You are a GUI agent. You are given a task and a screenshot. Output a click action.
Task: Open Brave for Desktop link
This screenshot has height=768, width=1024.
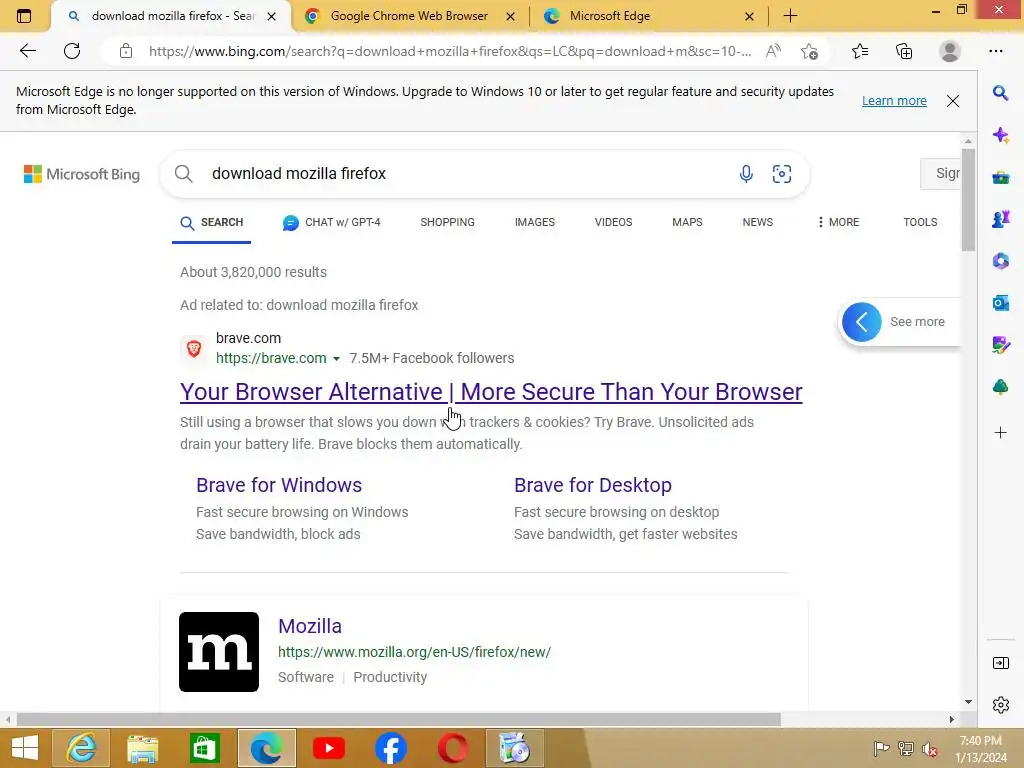coord(593,485)
